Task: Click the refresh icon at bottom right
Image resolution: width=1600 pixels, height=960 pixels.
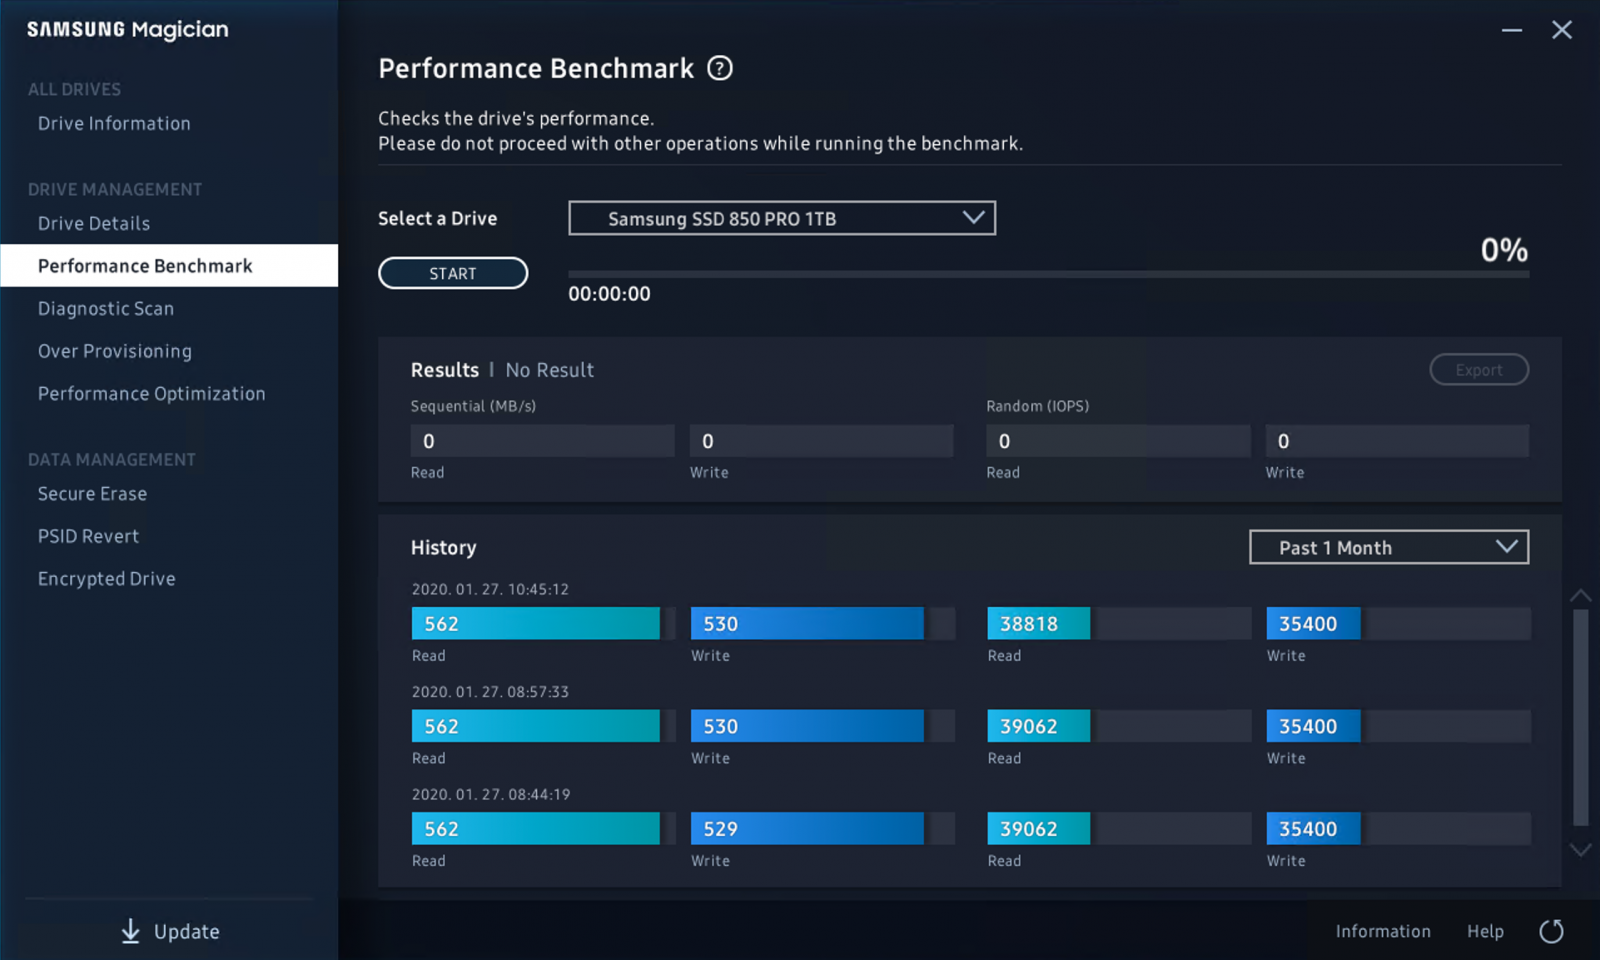Action: (x=1551, y=931)
